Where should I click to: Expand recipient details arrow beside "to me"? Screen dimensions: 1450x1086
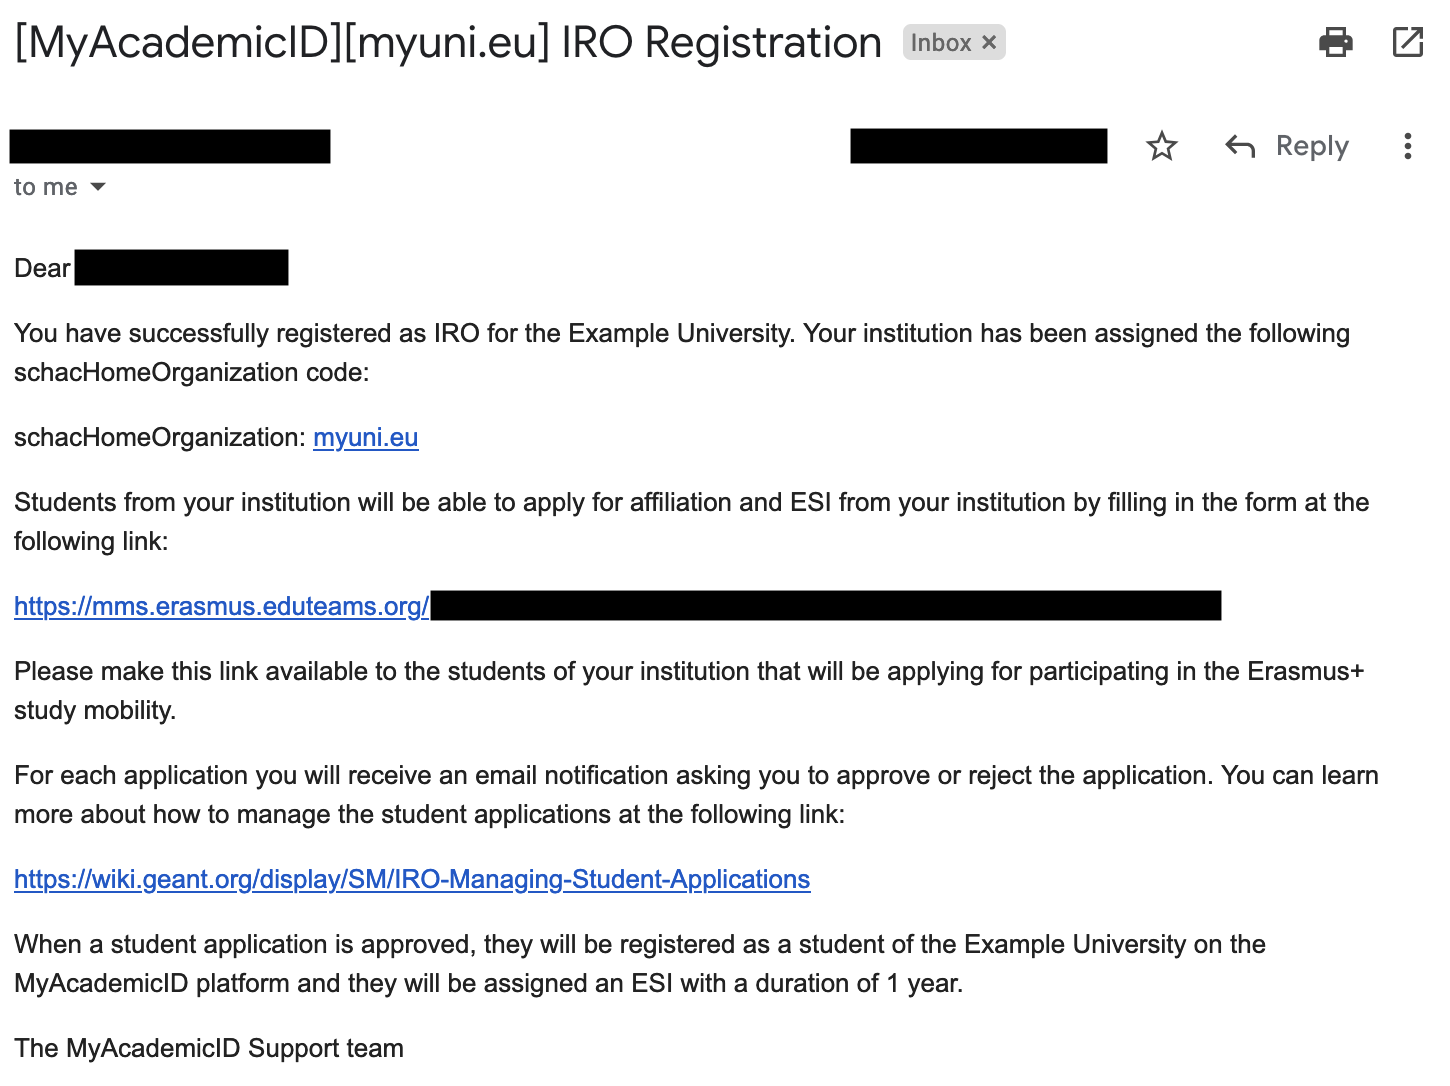tap(98, 187)
